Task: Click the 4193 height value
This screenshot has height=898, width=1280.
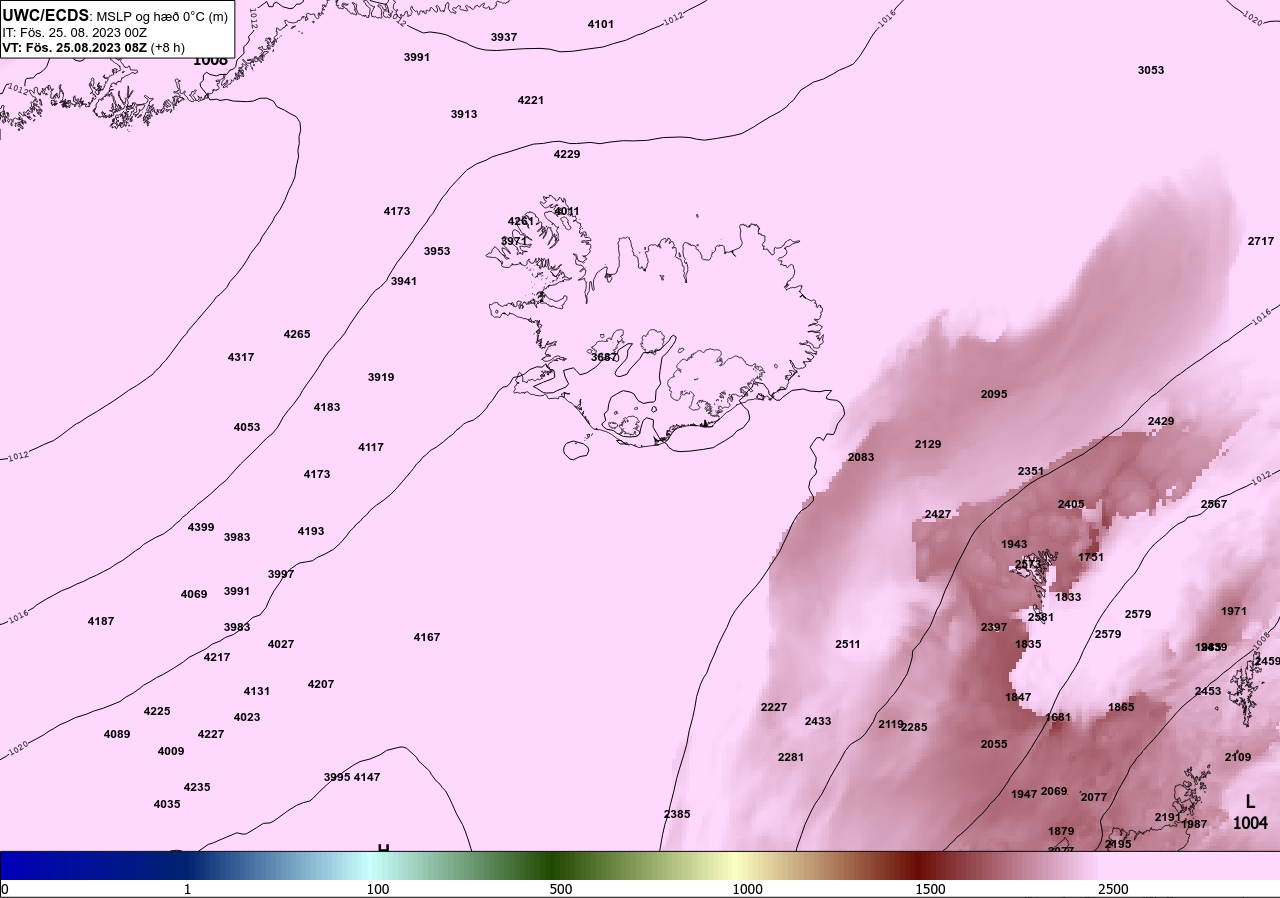Action: click(311, 531)
